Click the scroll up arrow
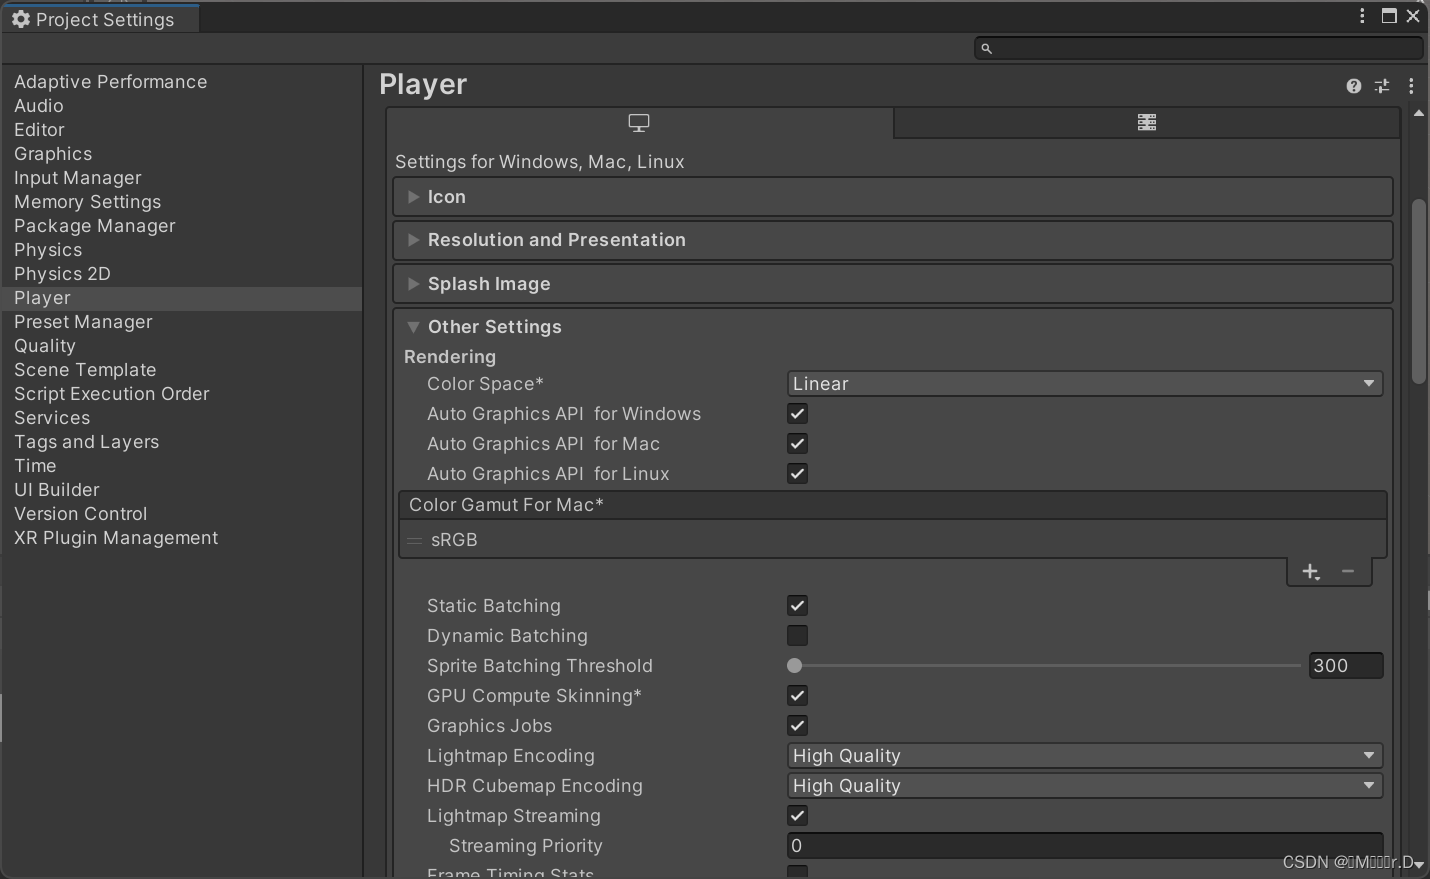 pyautogui.click(x=1418, y=114)
